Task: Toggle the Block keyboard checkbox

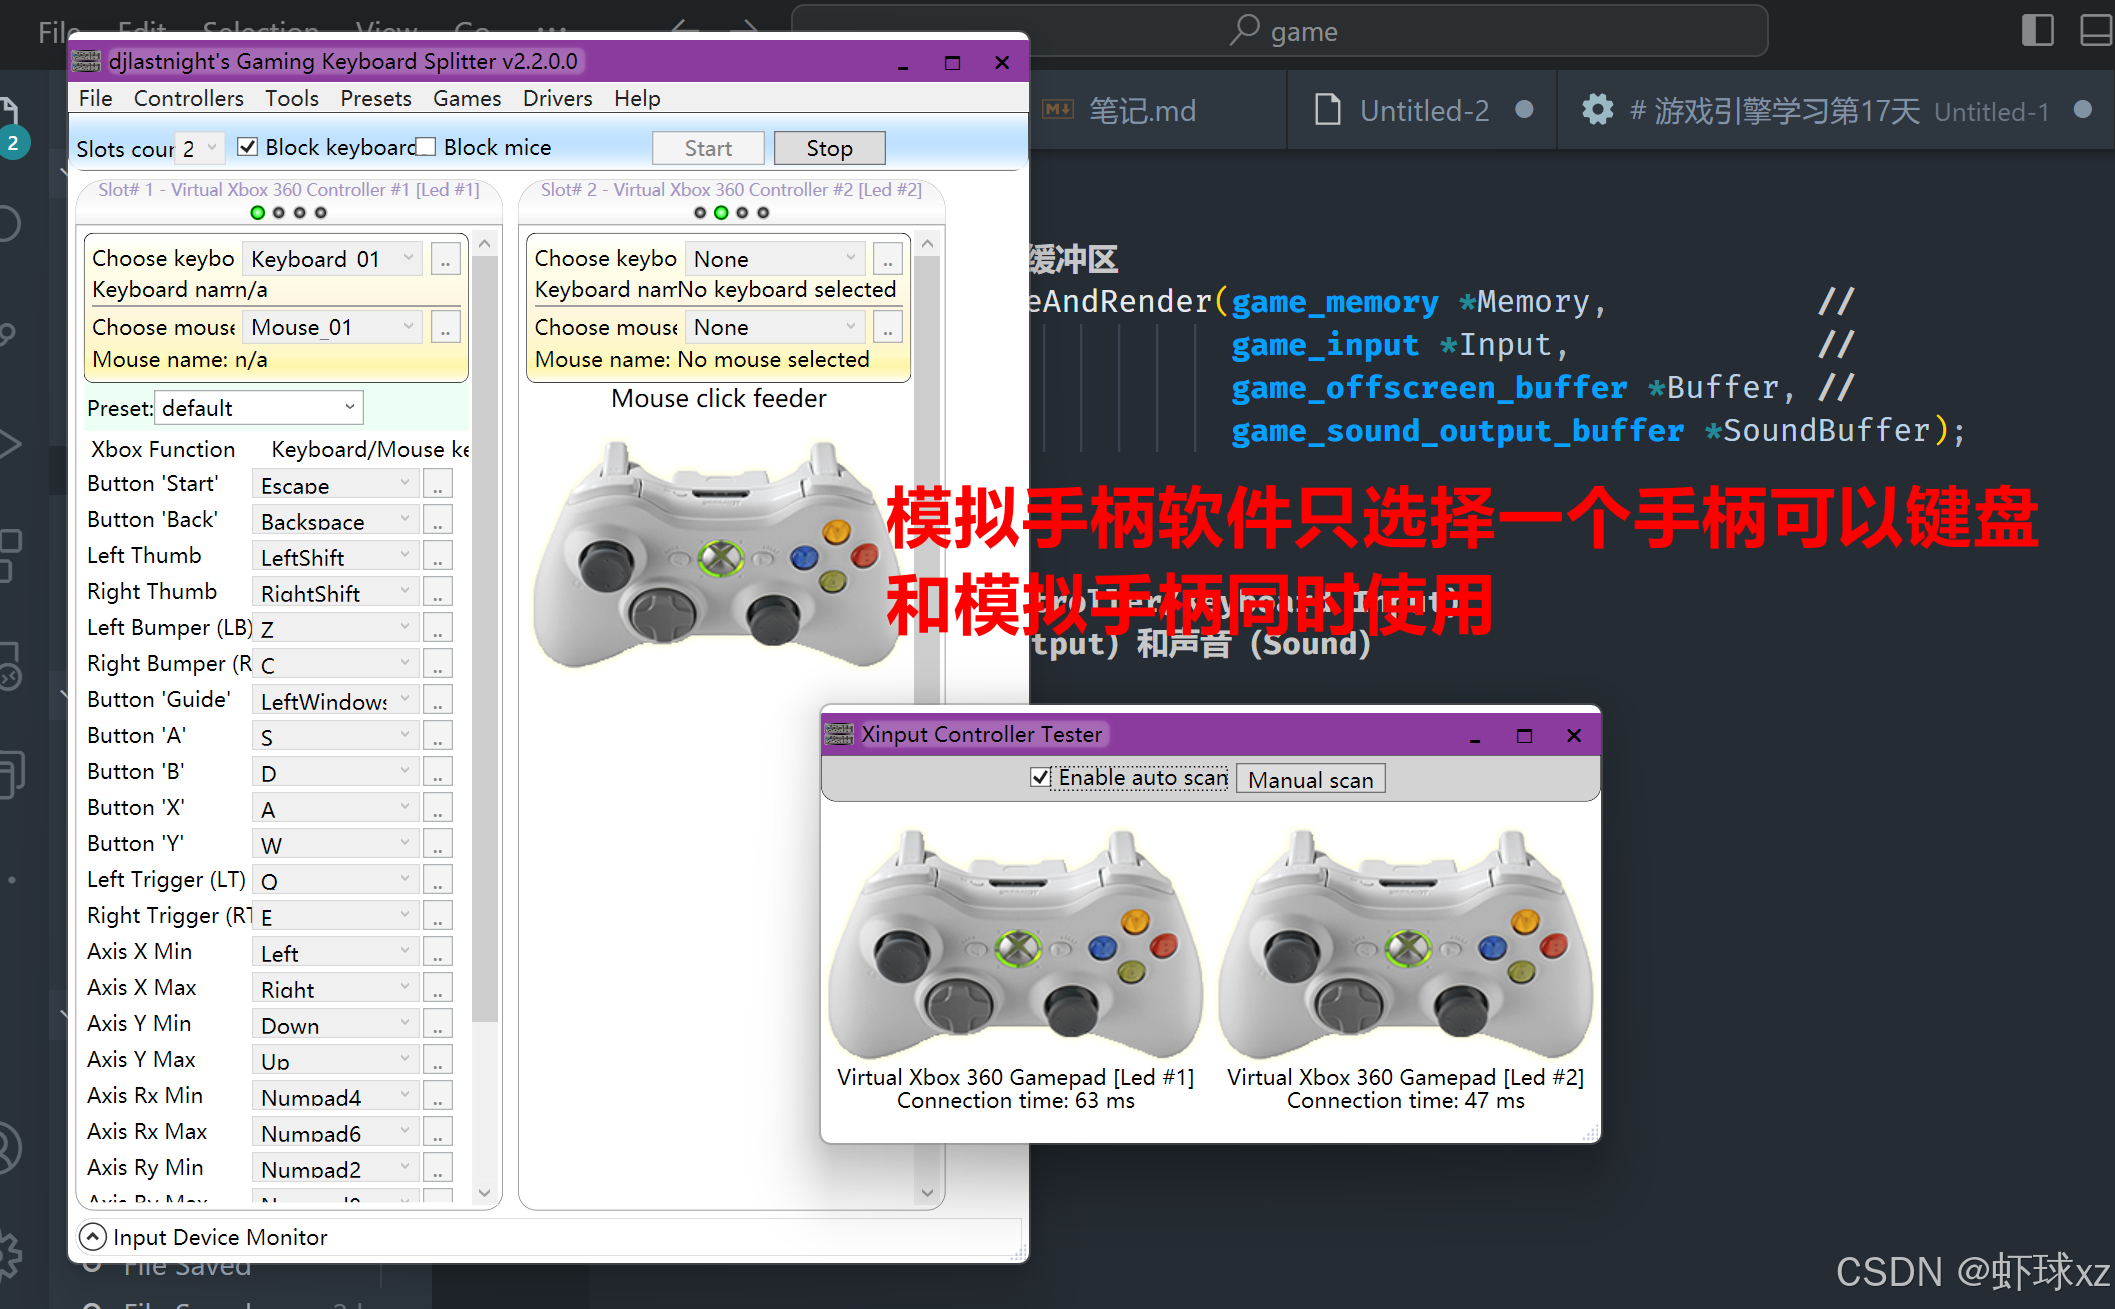Action: (247, 147)
